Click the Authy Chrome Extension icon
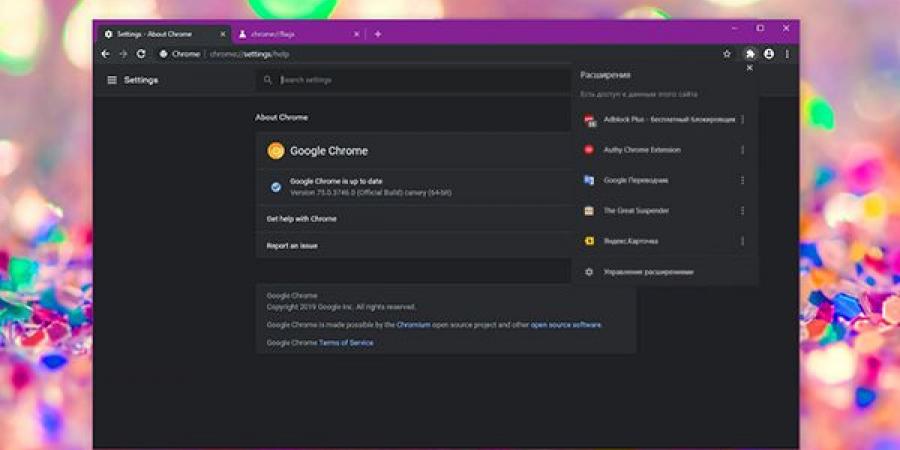900x450 pixels. tap(589, 150)
